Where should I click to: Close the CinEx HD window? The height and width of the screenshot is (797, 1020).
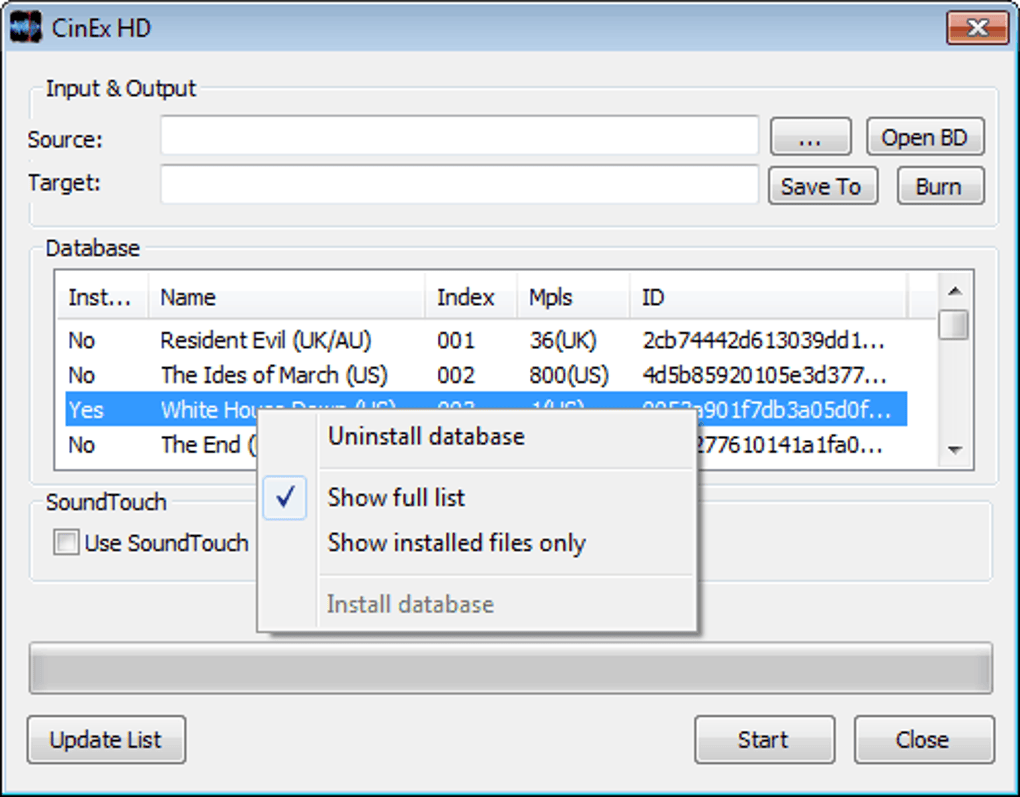(x=978, y=28)
